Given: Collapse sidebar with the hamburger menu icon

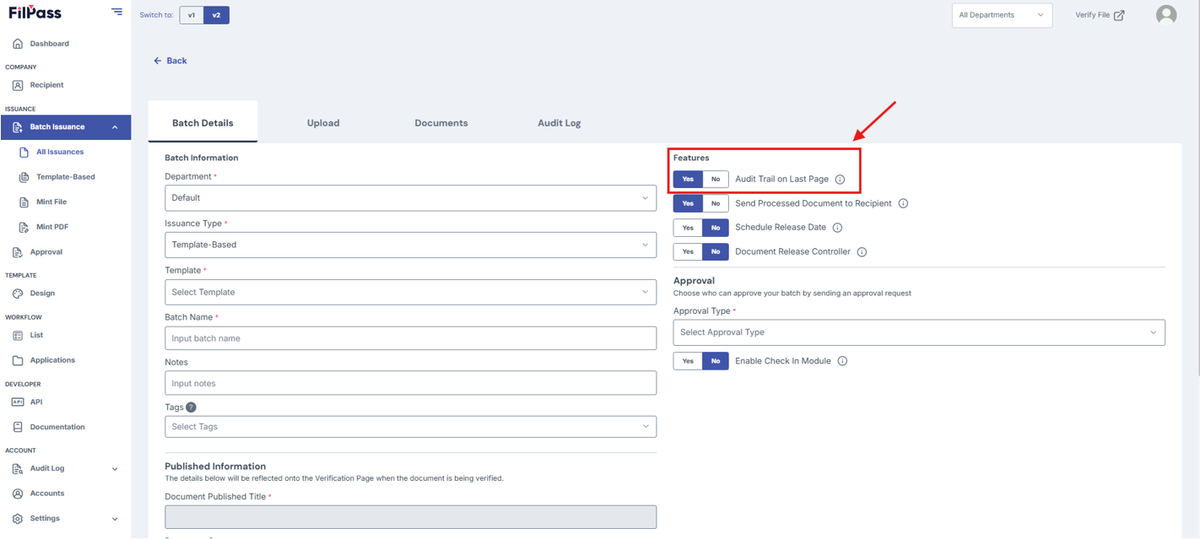Looking at the screenshot, I should 117,12.
